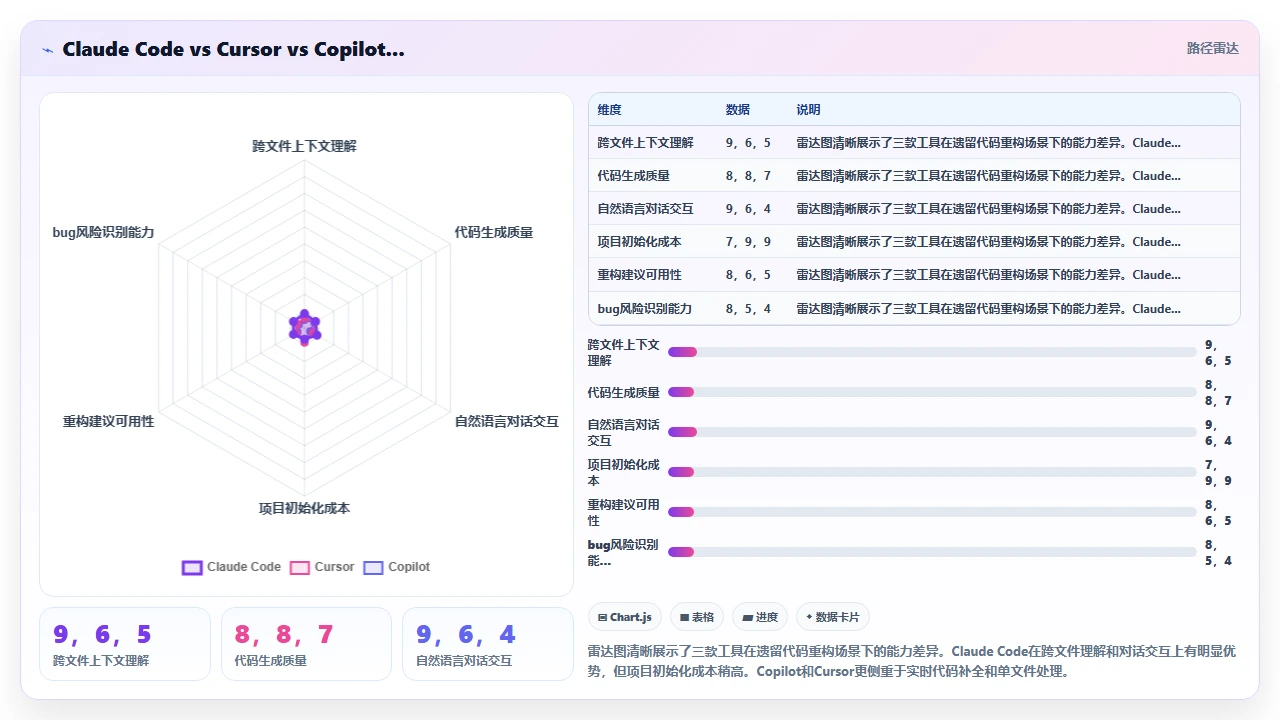Click radar axis label bug风险识别能力
This screenshot has height=720, width=1280.
pyautogui.click(x=104, y=232)
